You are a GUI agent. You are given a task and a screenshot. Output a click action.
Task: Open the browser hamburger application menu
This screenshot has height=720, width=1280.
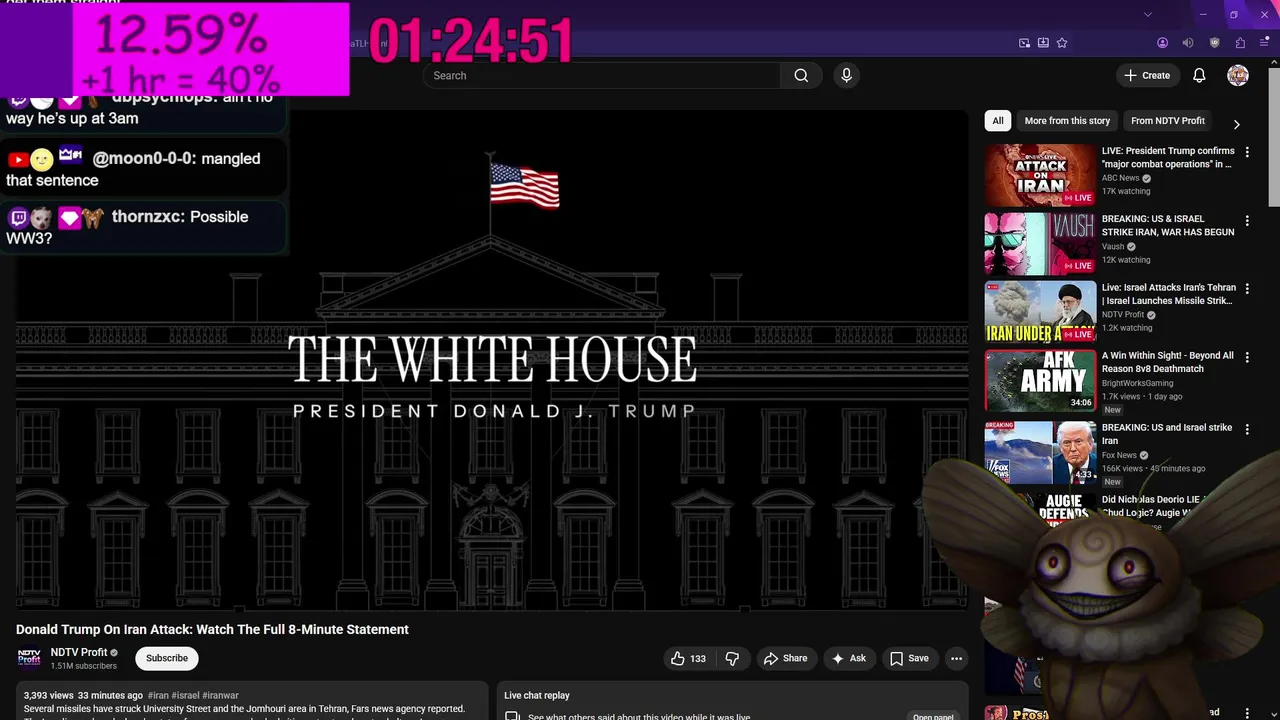[1264, 43]
